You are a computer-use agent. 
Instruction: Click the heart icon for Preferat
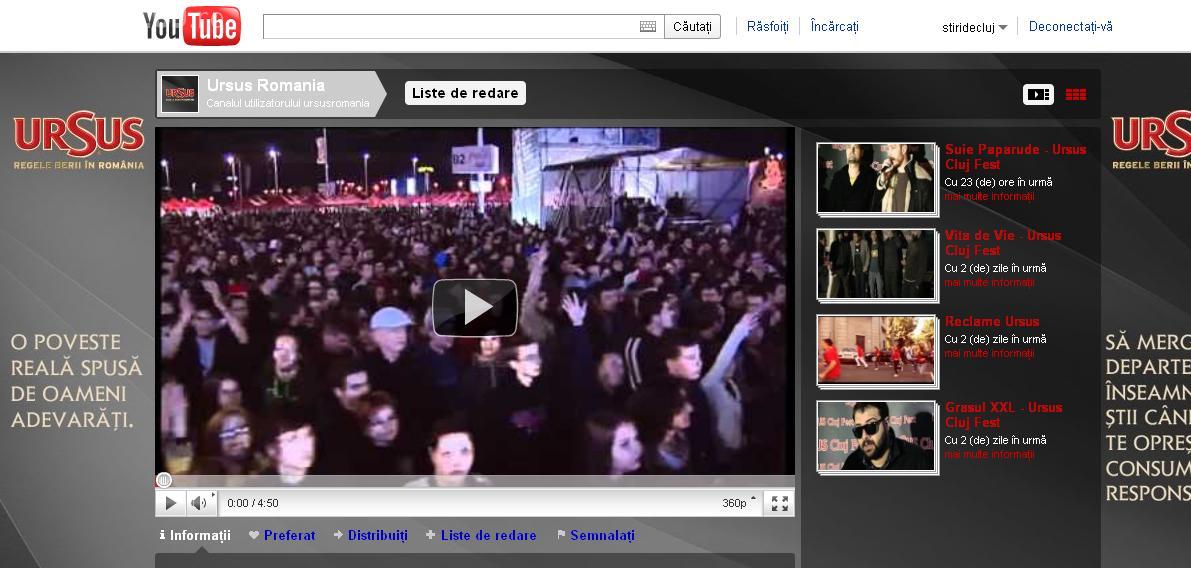[x=254, y=535]
